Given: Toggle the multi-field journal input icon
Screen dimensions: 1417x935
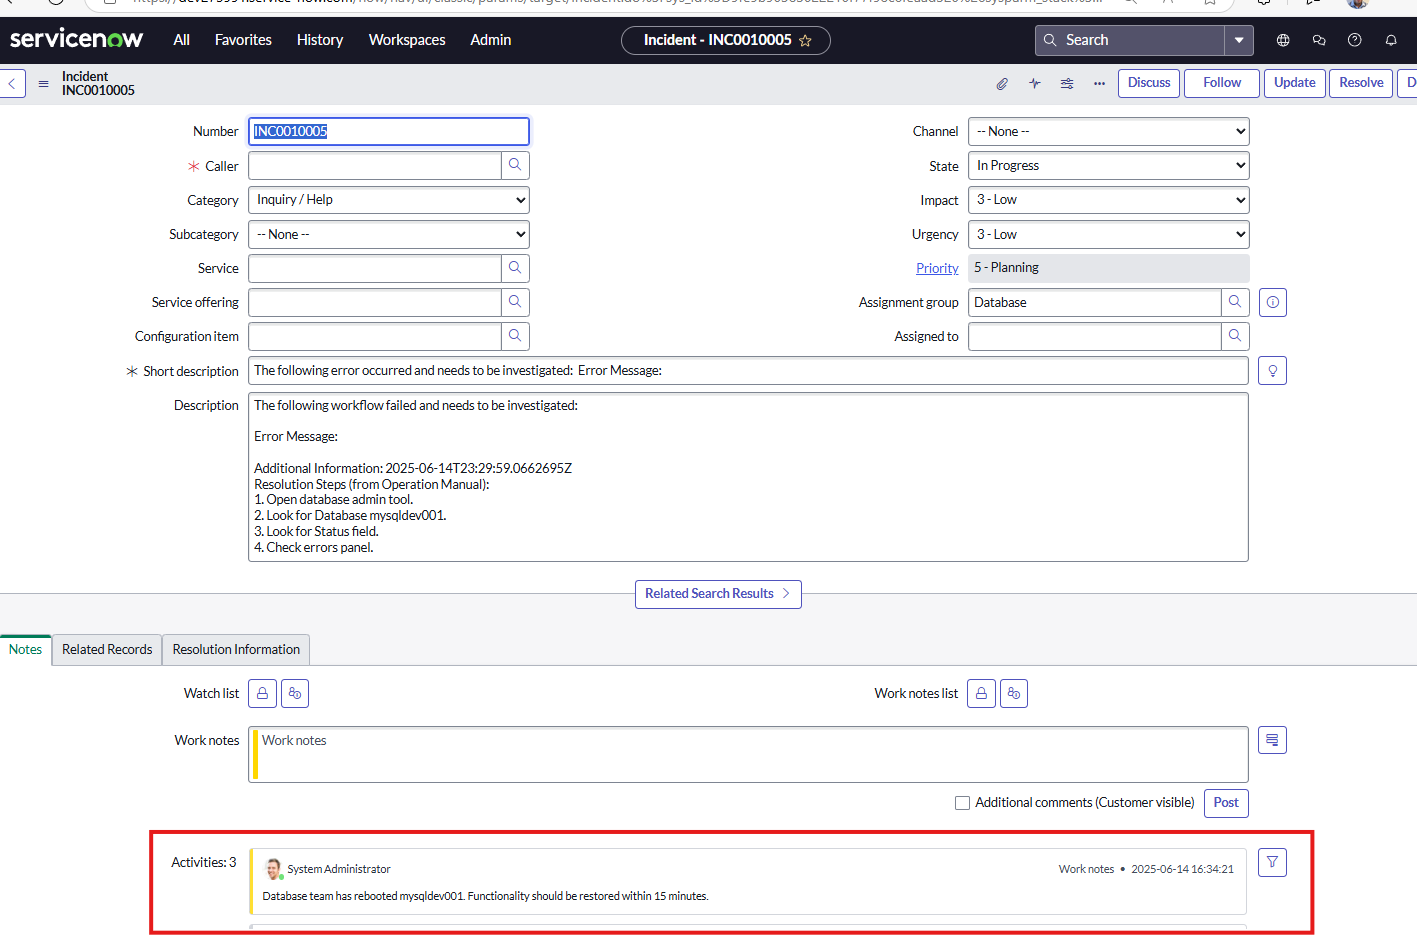Looking at the screenshot, I should (x=1272, y=740).
